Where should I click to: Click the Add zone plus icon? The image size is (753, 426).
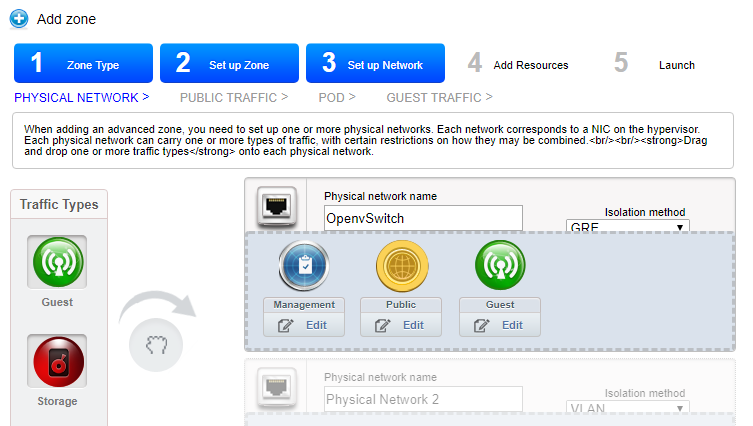19,18
